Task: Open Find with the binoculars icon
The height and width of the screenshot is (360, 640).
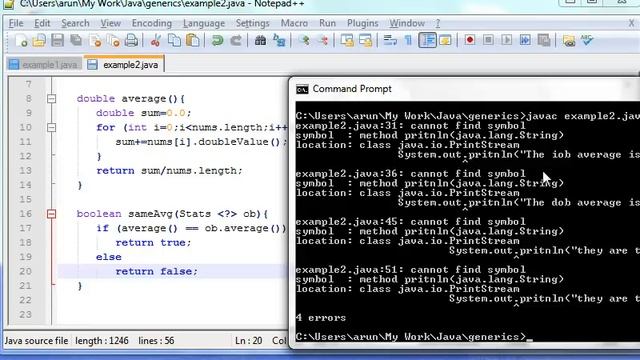Action: 260,40
